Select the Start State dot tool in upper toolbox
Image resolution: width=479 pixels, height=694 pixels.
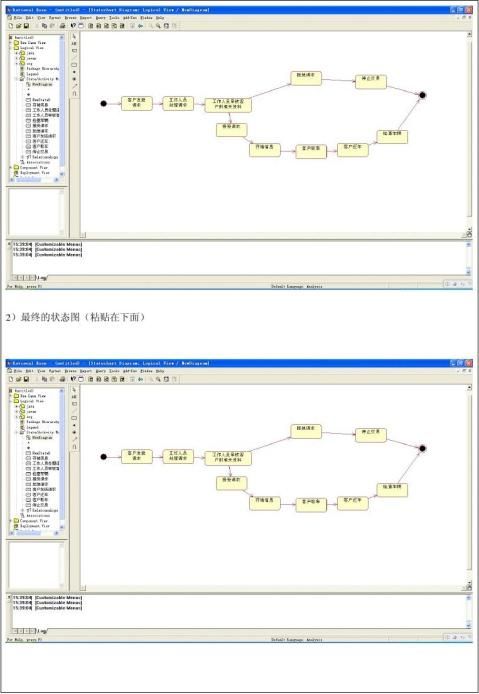[74, 72]
